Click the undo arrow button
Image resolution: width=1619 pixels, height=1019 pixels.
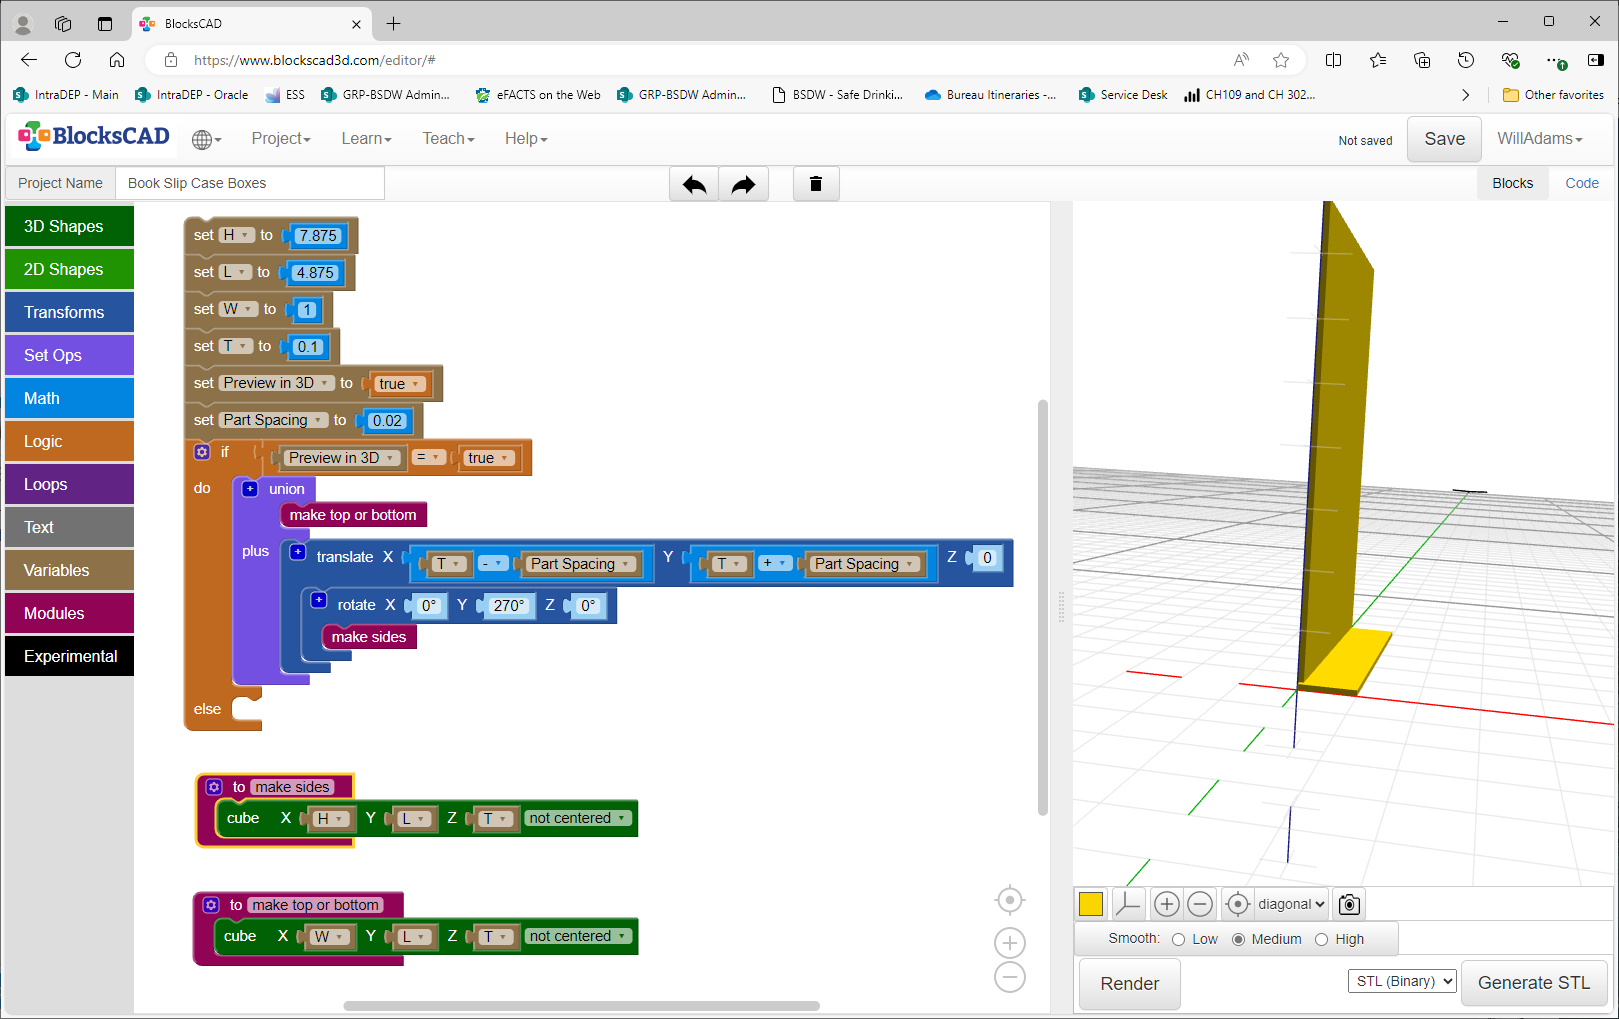point(694,184)
